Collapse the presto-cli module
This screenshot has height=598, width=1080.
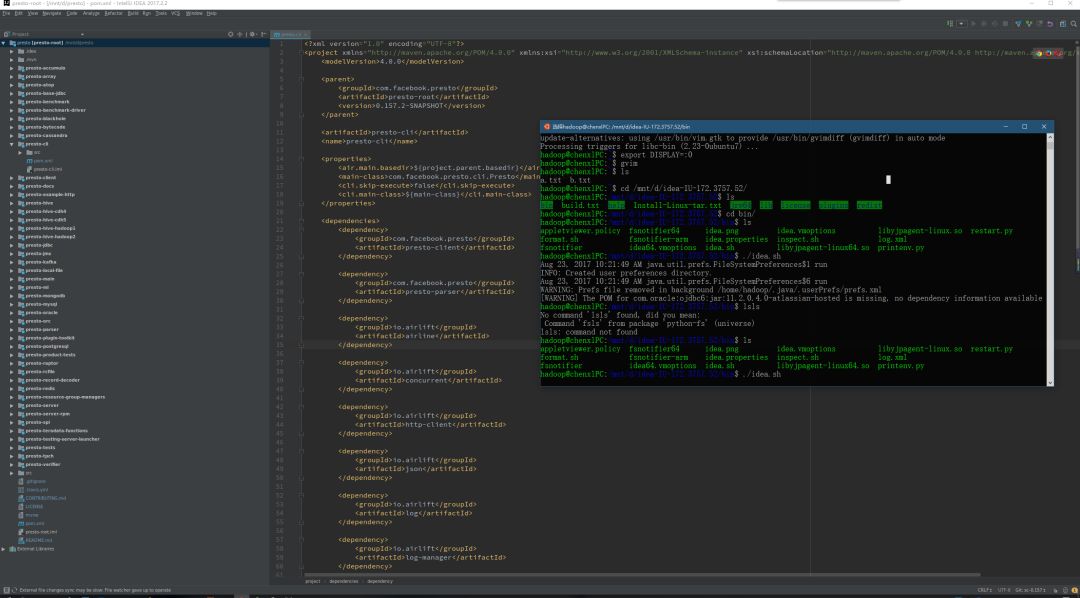(x=12, y=144)
